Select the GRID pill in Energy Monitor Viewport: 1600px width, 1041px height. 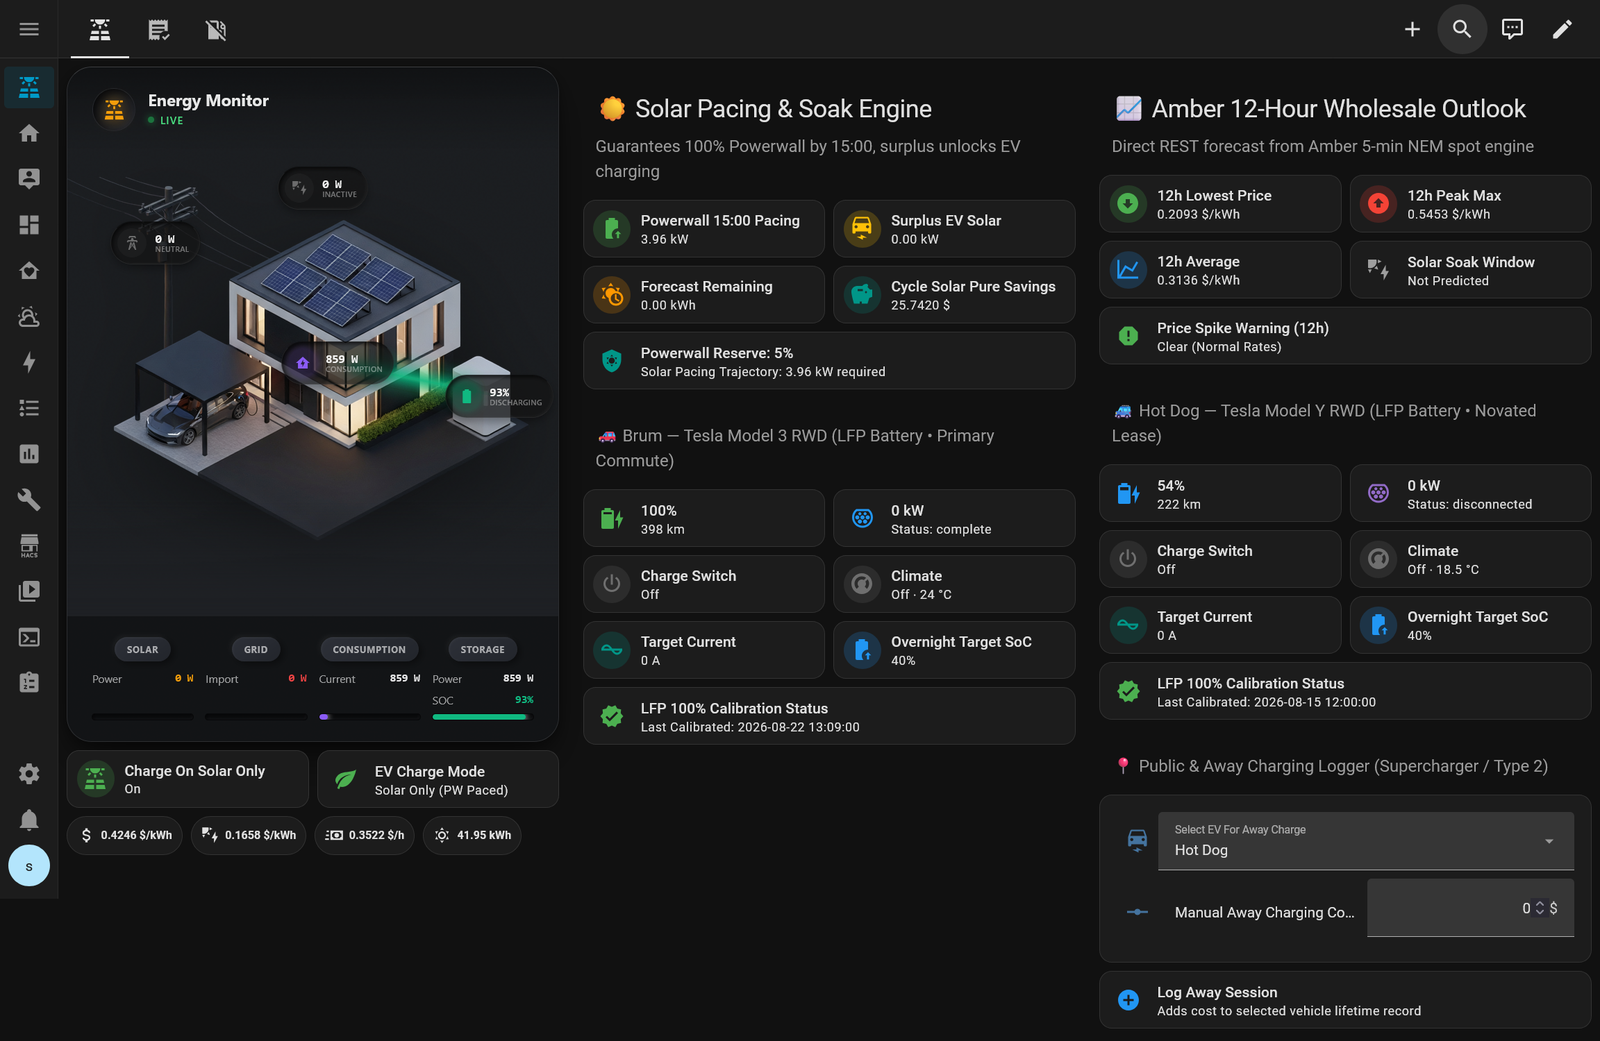point(256,649)
